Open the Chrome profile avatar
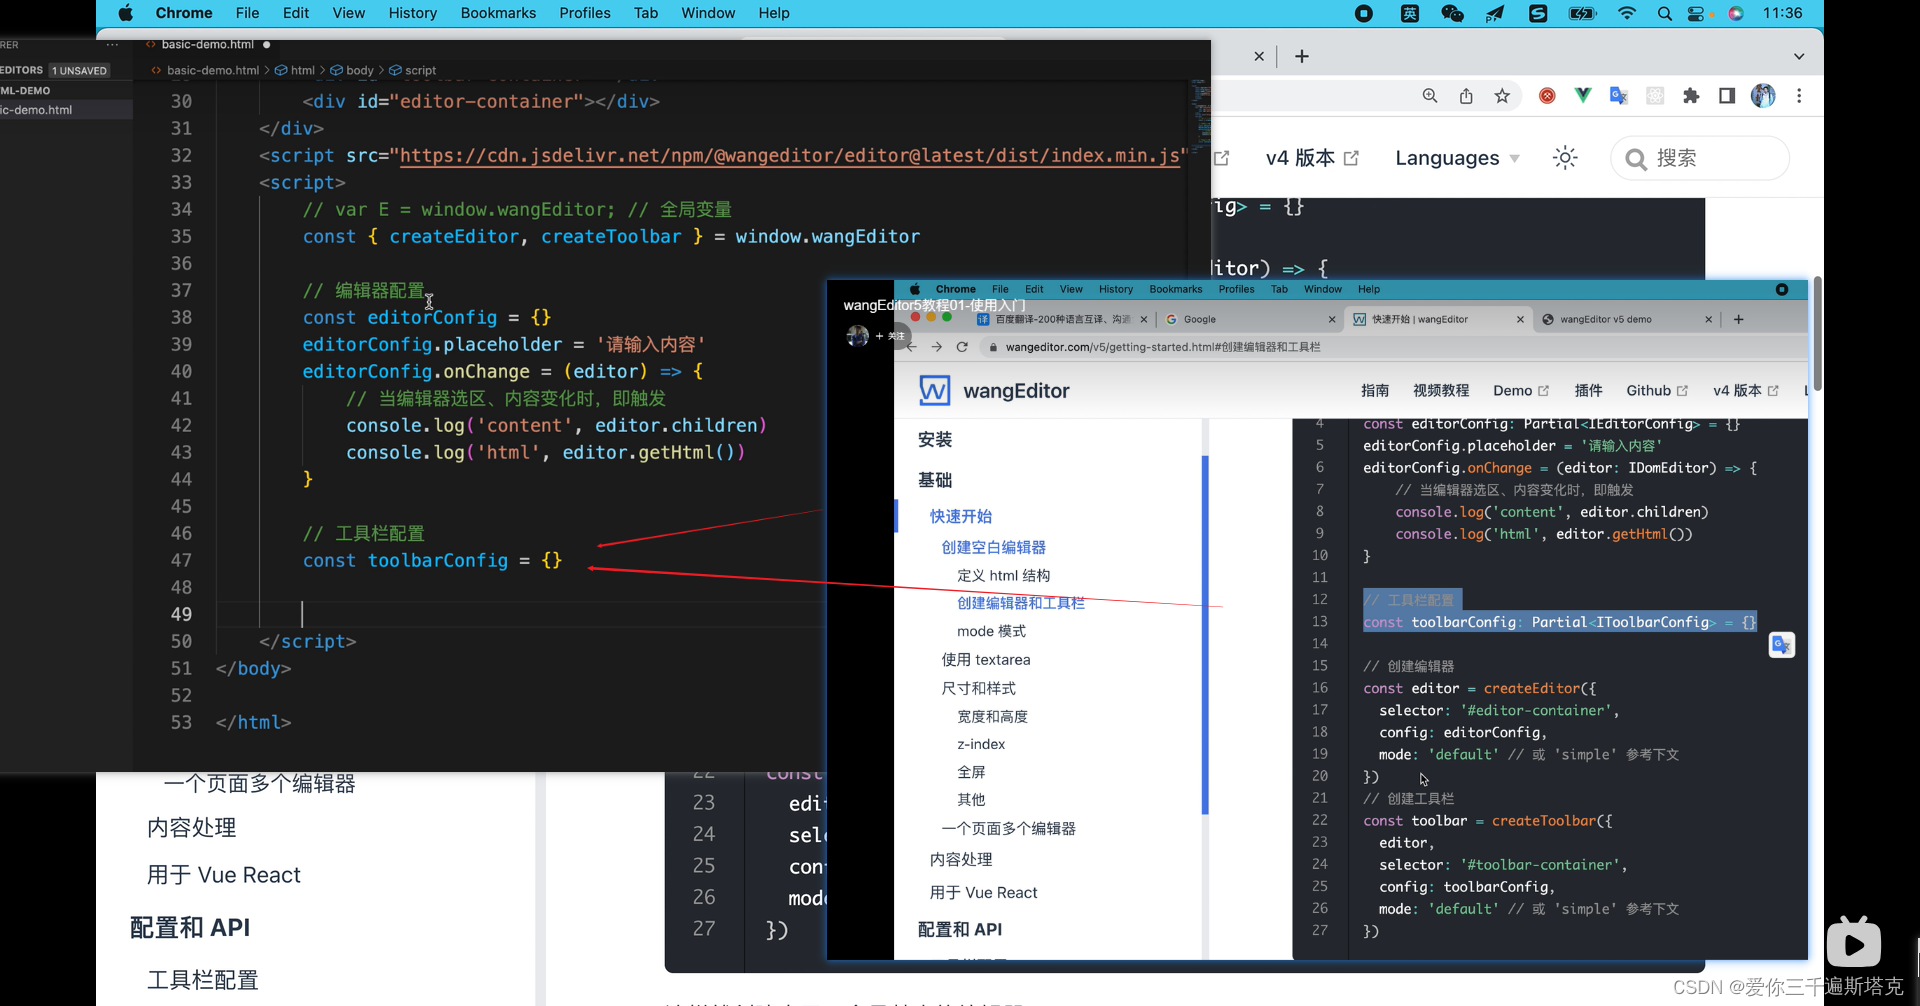This screenshot has width=1920, height=1006. (x=1764, y=95)
